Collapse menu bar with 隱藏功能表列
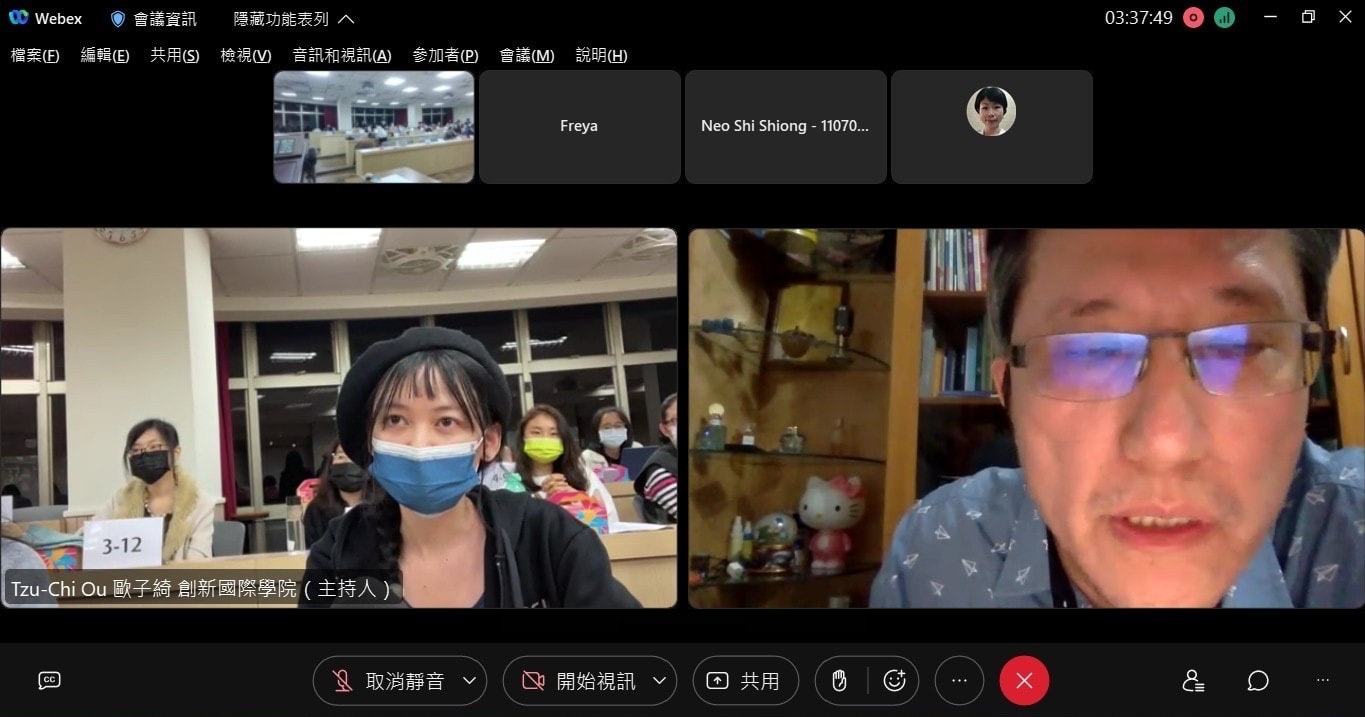Viewport: 1365px width, 717px height. pyautogui.click(x=294, y=19)
